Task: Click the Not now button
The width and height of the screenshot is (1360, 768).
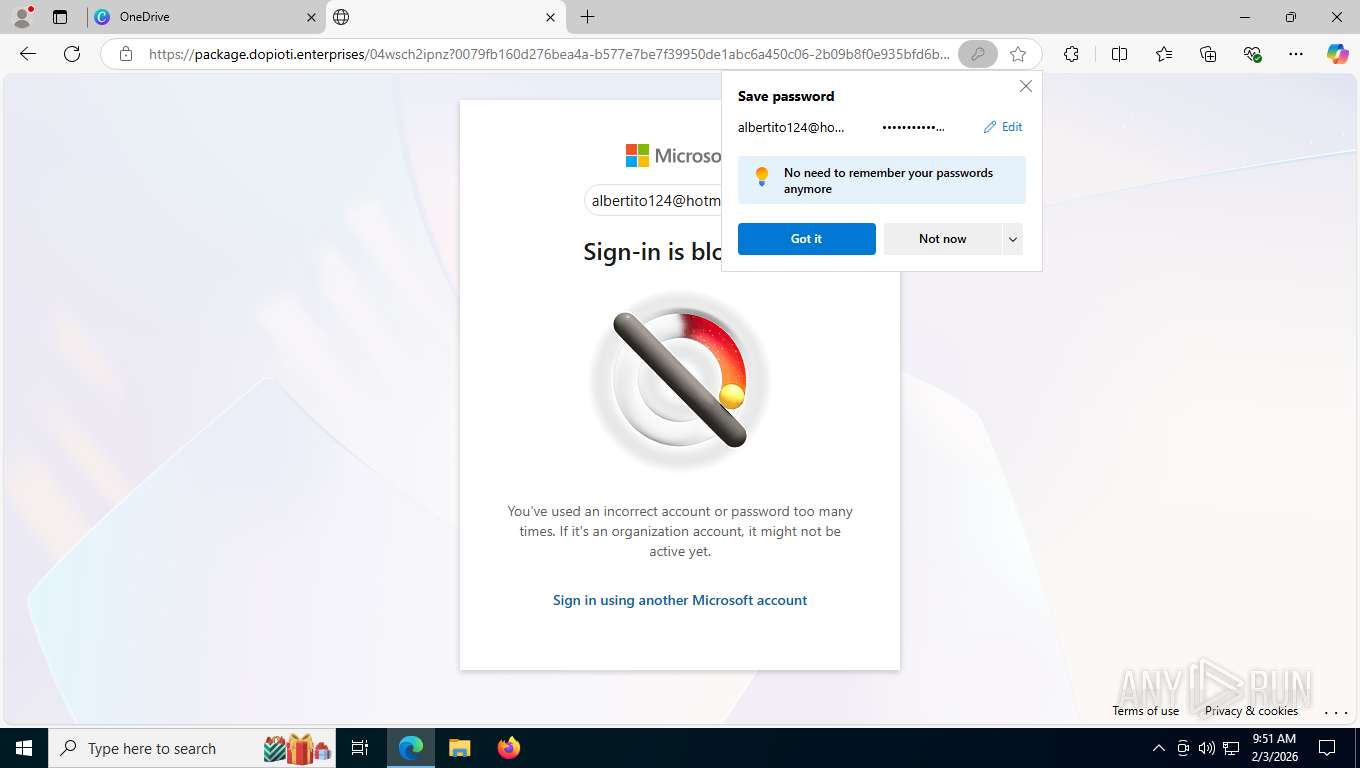Action: 942,239
